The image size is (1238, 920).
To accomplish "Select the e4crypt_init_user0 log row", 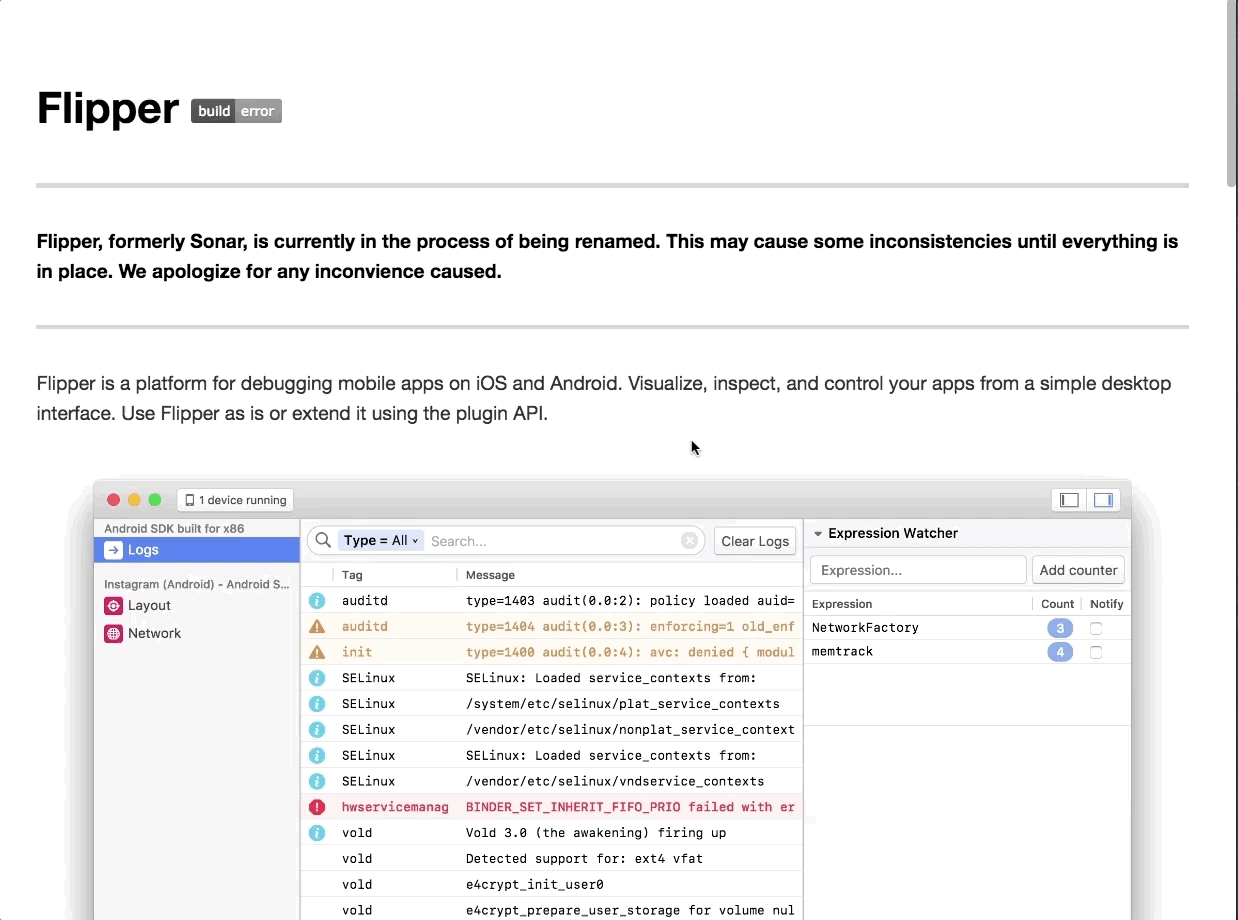I will pos(552,885).
